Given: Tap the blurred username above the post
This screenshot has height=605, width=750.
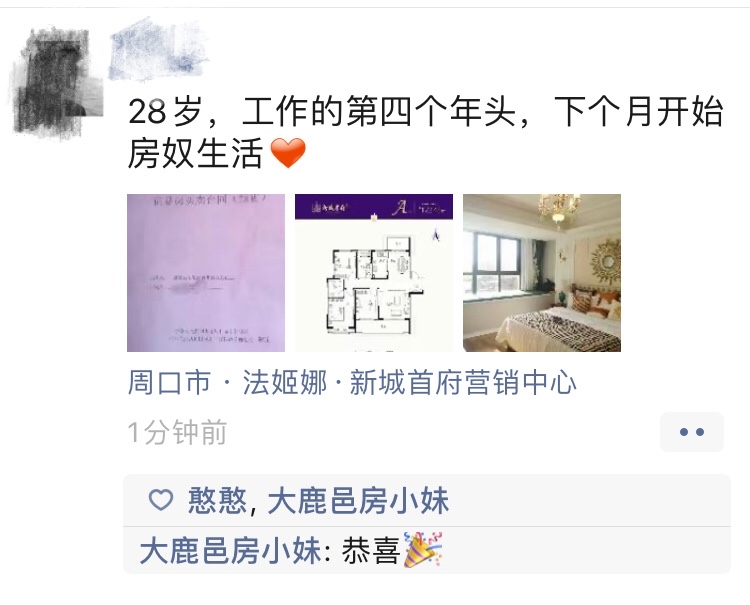Looking at the screenshot, I should click(x=158, y=49).
